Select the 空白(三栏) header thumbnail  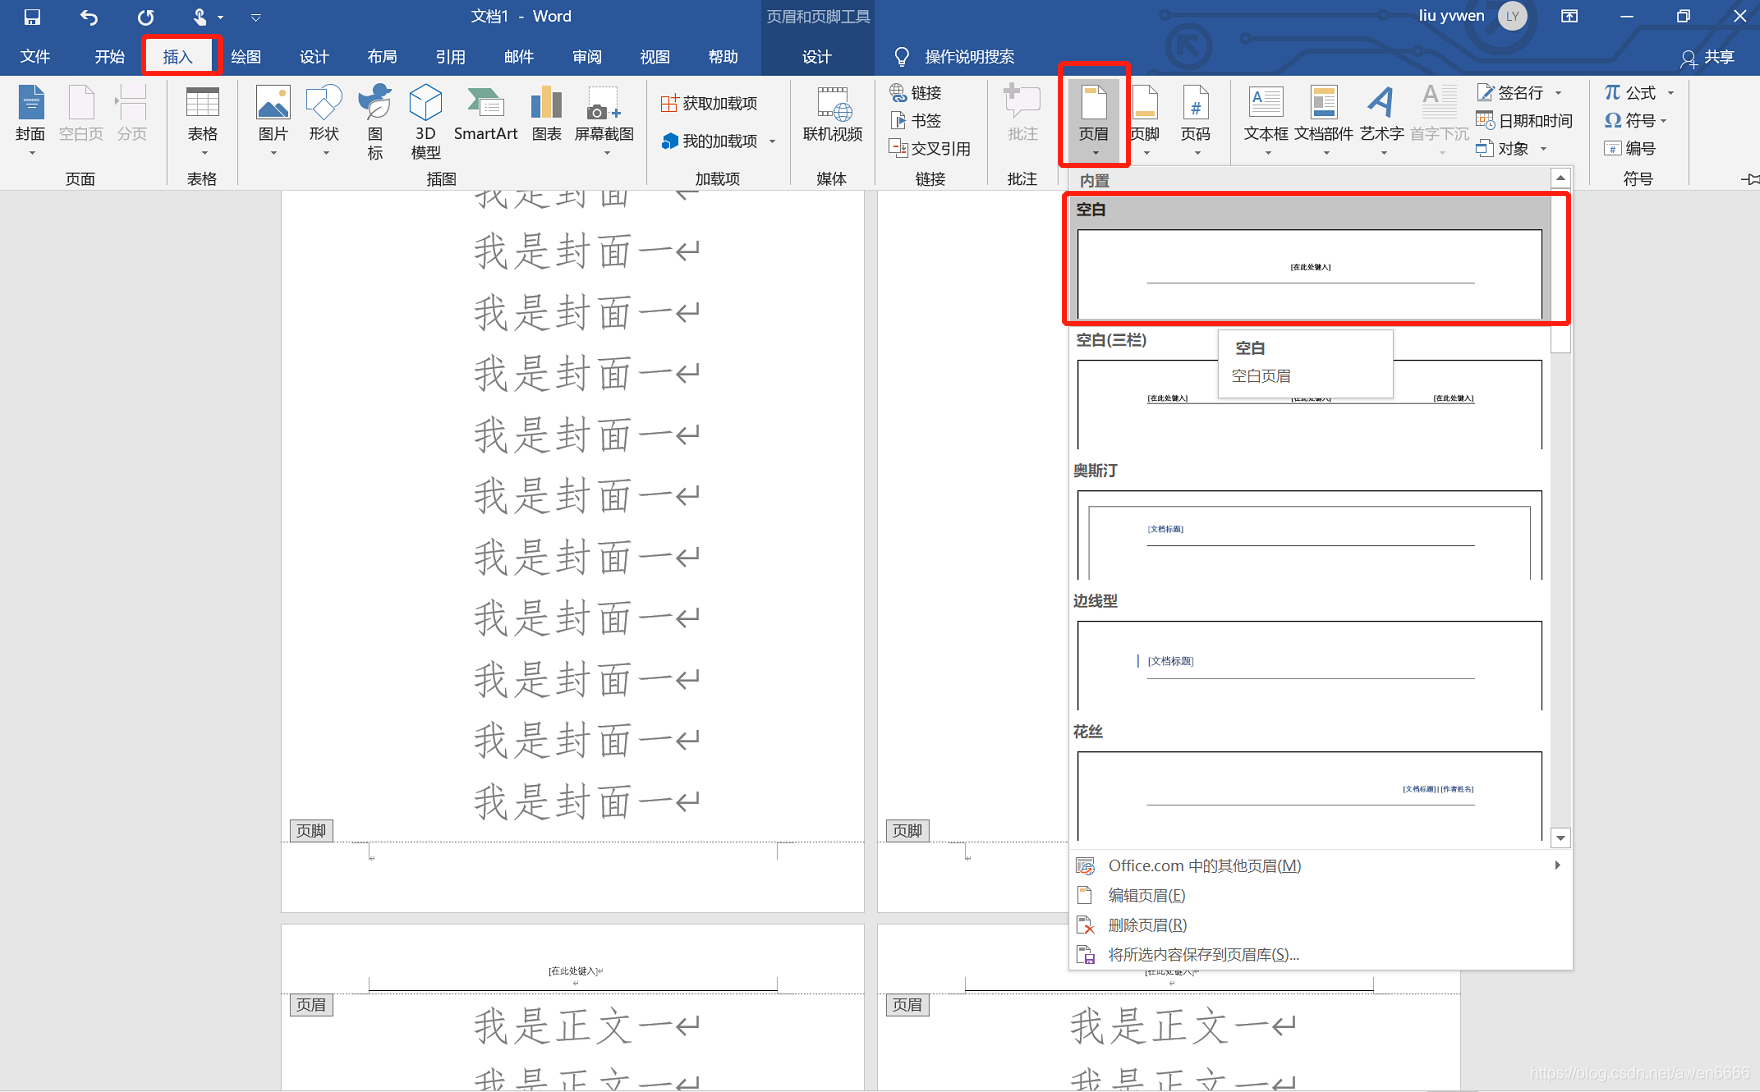[x=1309, y=404]
